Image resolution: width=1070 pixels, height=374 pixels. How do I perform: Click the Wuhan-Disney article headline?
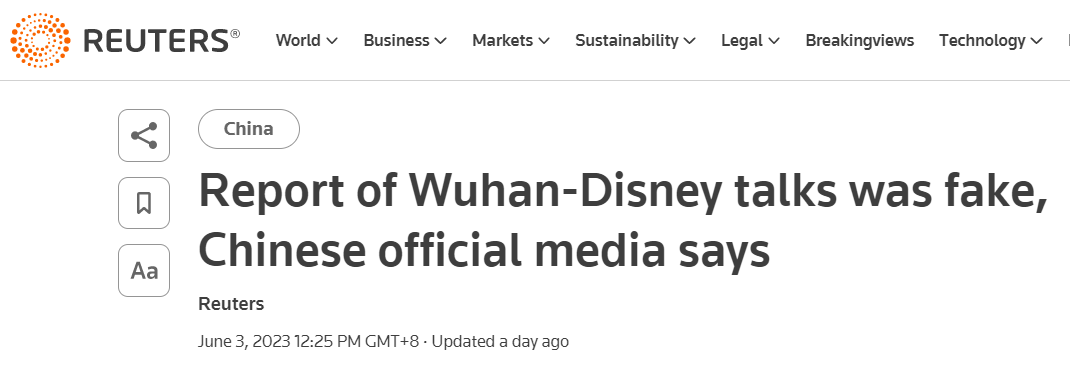click(x=623, y=222)
